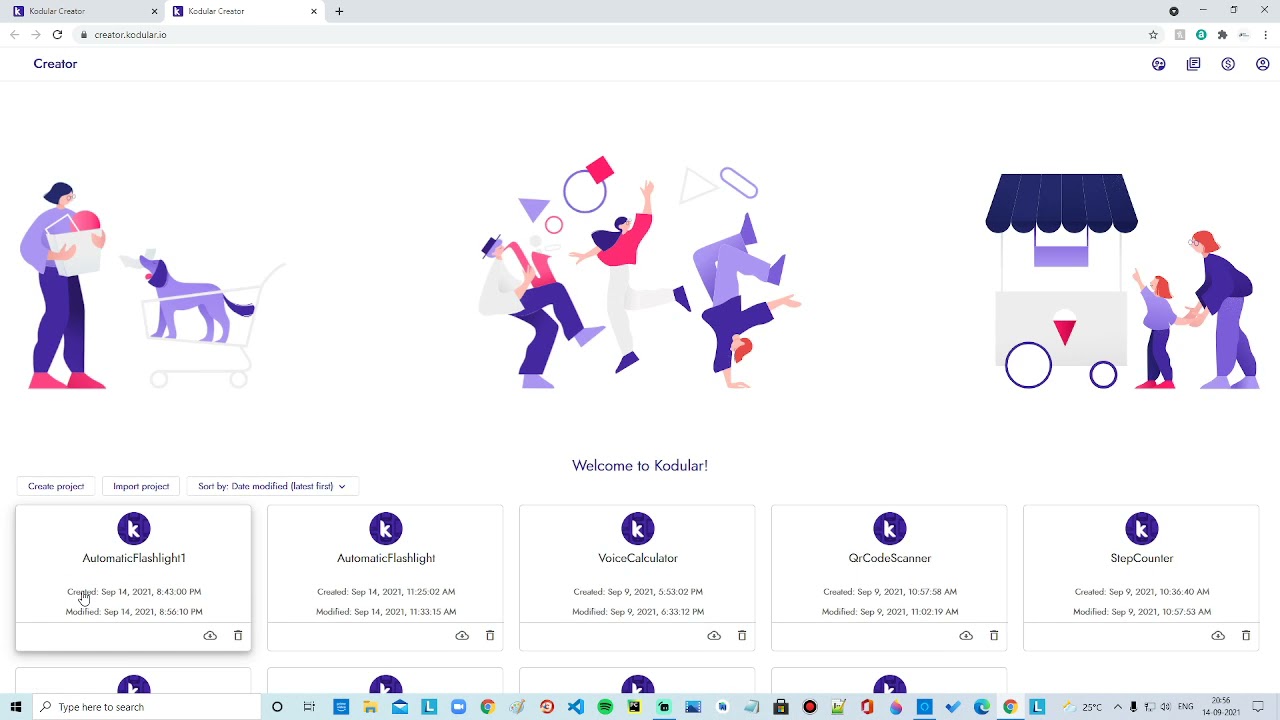The image size is (1280, 720).
Task: Open the user account icon in Kodular header
Action: [1263, 64]
